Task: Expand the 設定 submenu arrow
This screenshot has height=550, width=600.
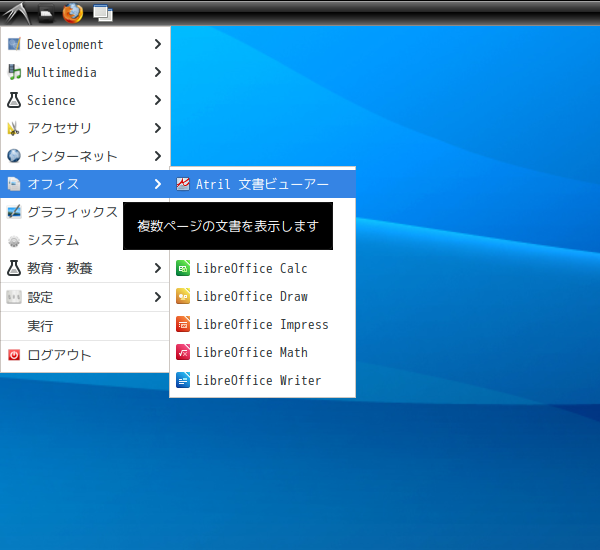Action: [158, 297]
